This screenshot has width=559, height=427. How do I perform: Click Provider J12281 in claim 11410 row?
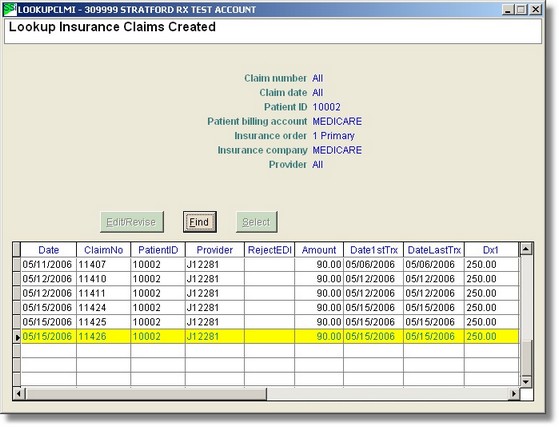215,279
